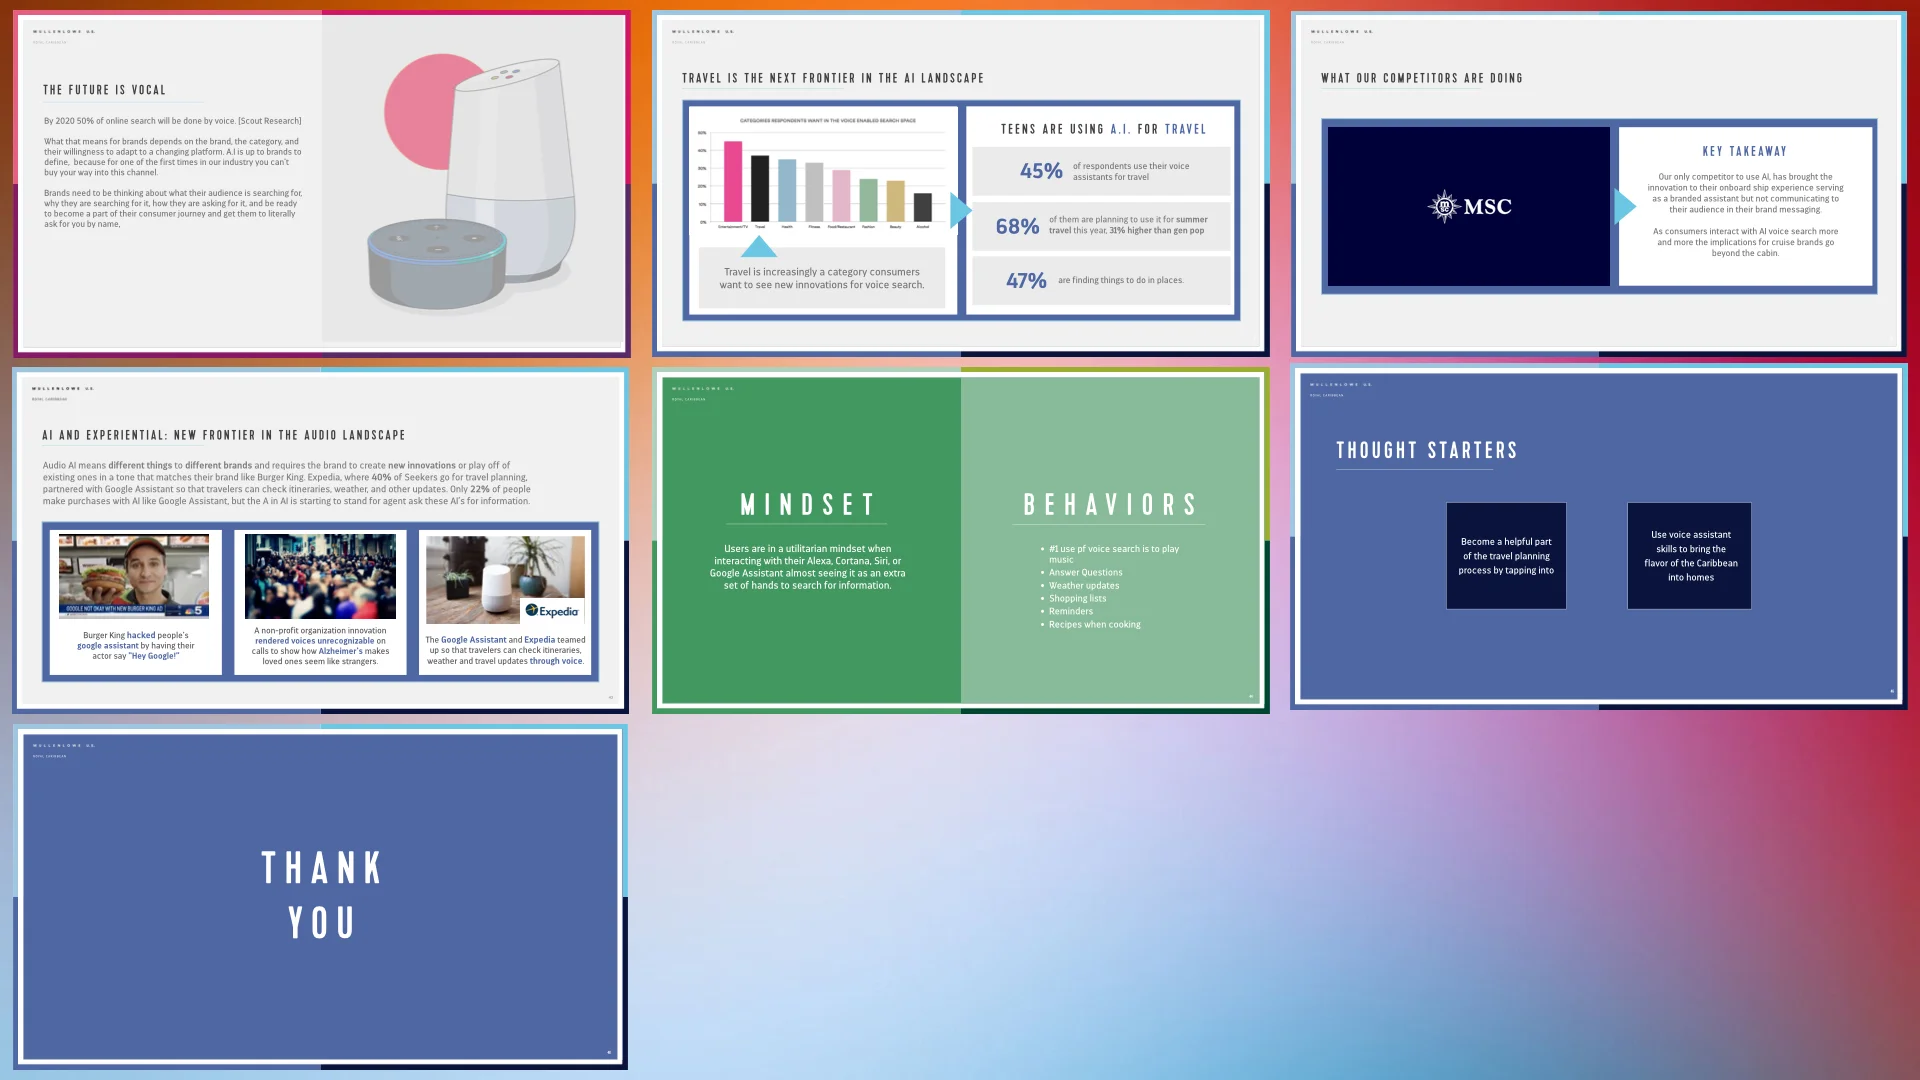The width and height of the screenshot is (1920, 1080).
Task: Open the 'Thank You' closing slide
Action: point(321,897)
